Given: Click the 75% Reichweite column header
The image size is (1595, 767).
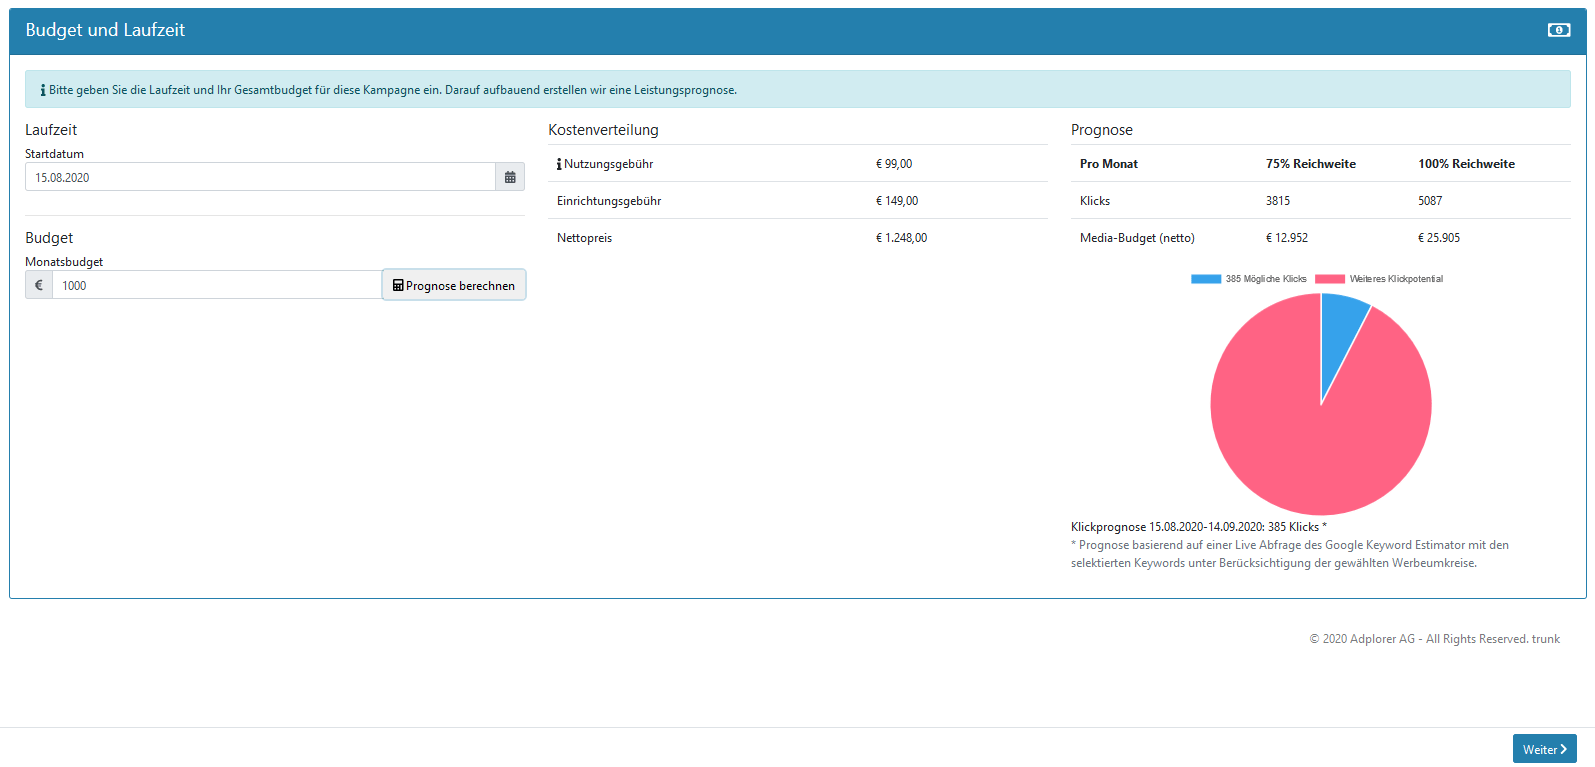Looking at the screenshot, I should point(1311,164).
